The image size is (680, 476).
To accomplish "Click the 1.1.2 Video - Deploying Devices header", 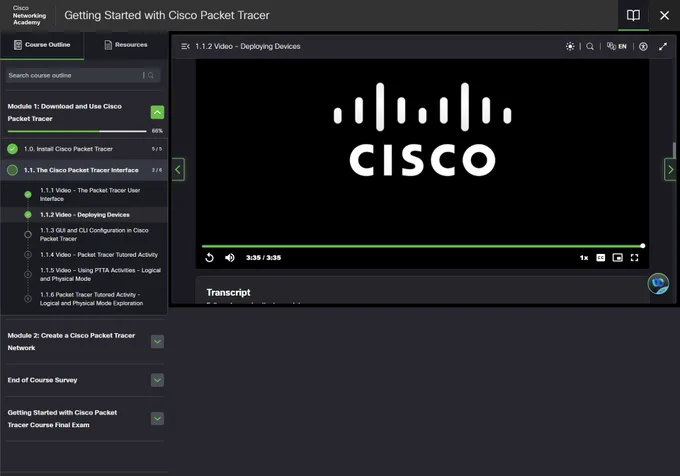I will [x=248, y=46].
